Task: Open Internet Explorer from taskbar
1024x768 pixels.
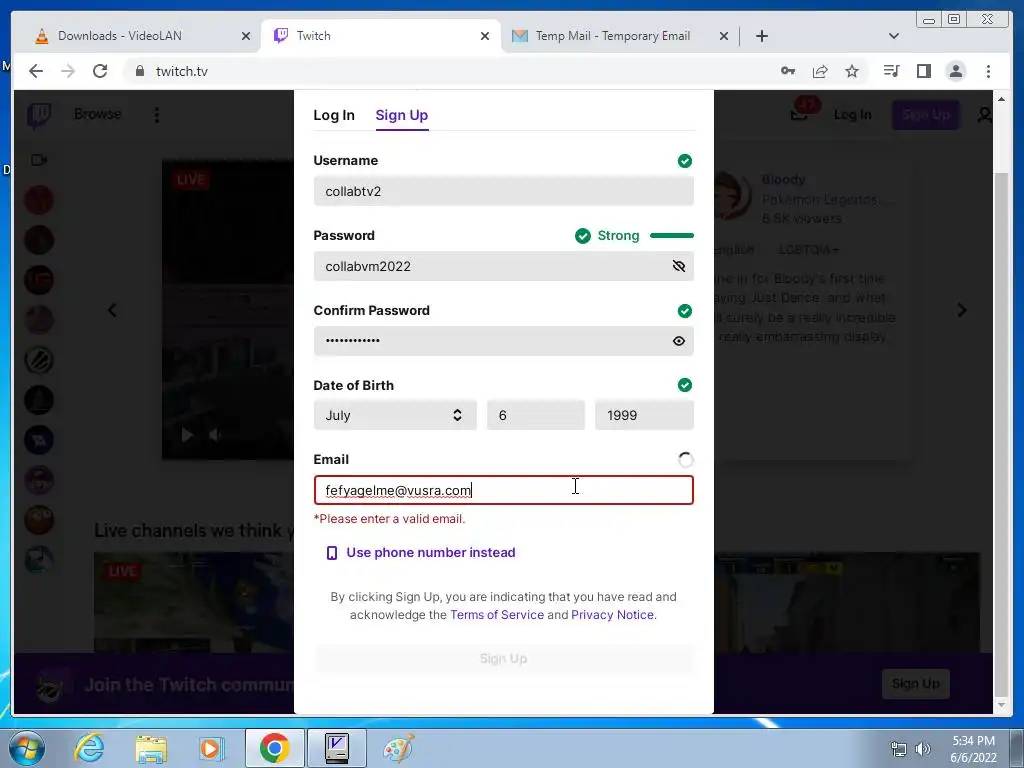Action: tap(89, 748)
